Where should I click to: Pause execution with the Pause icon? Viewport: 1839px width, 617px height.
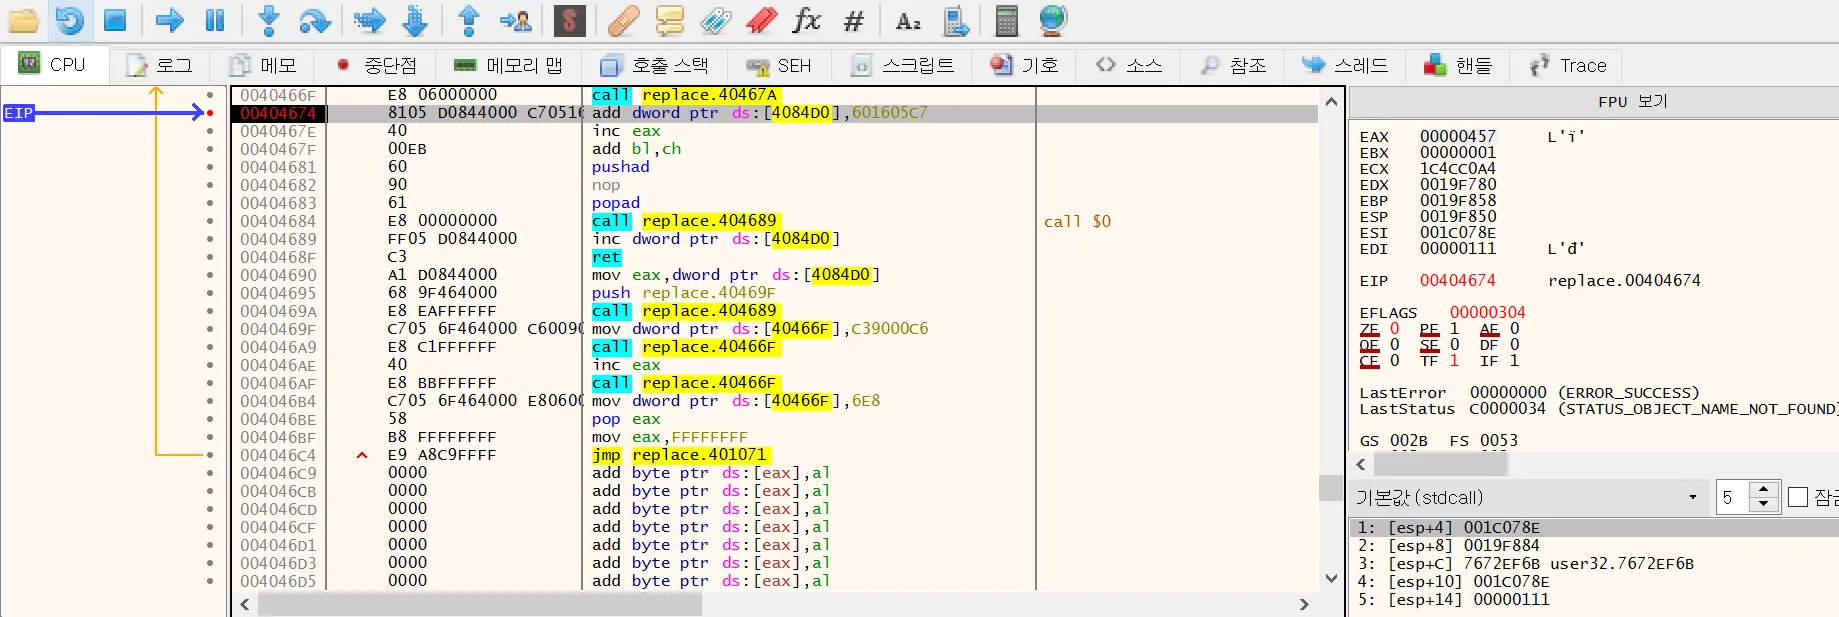click(215, 20)
